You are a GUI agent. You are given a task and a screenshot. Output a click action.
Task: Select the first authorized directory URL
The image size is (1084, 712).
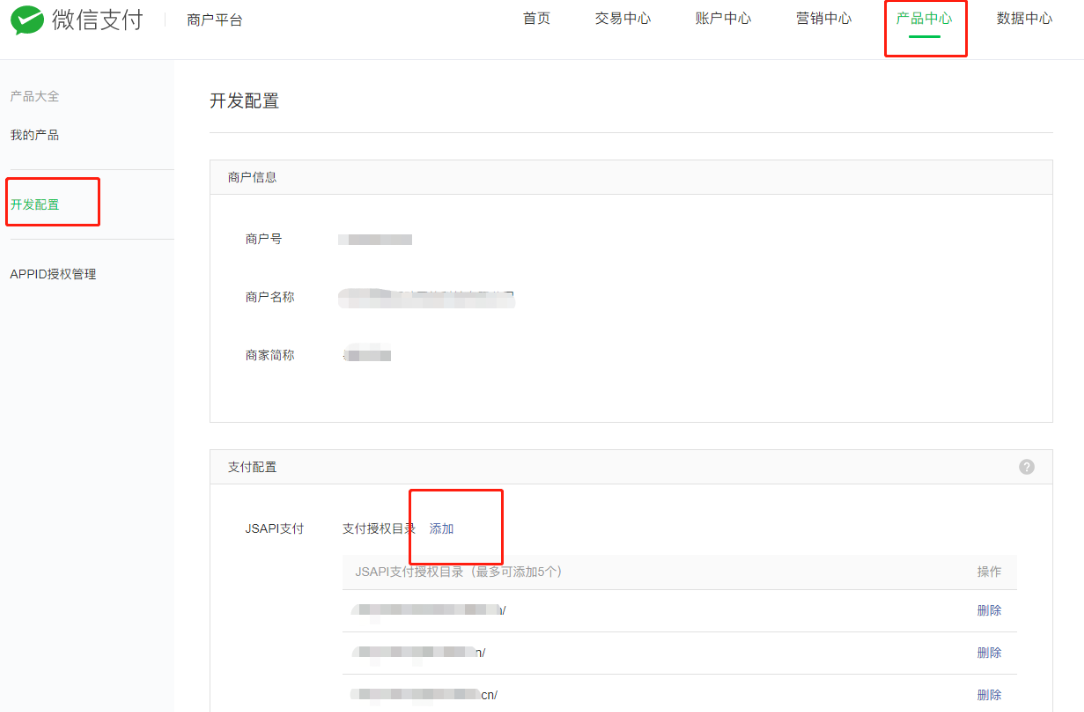click(429, 610)
